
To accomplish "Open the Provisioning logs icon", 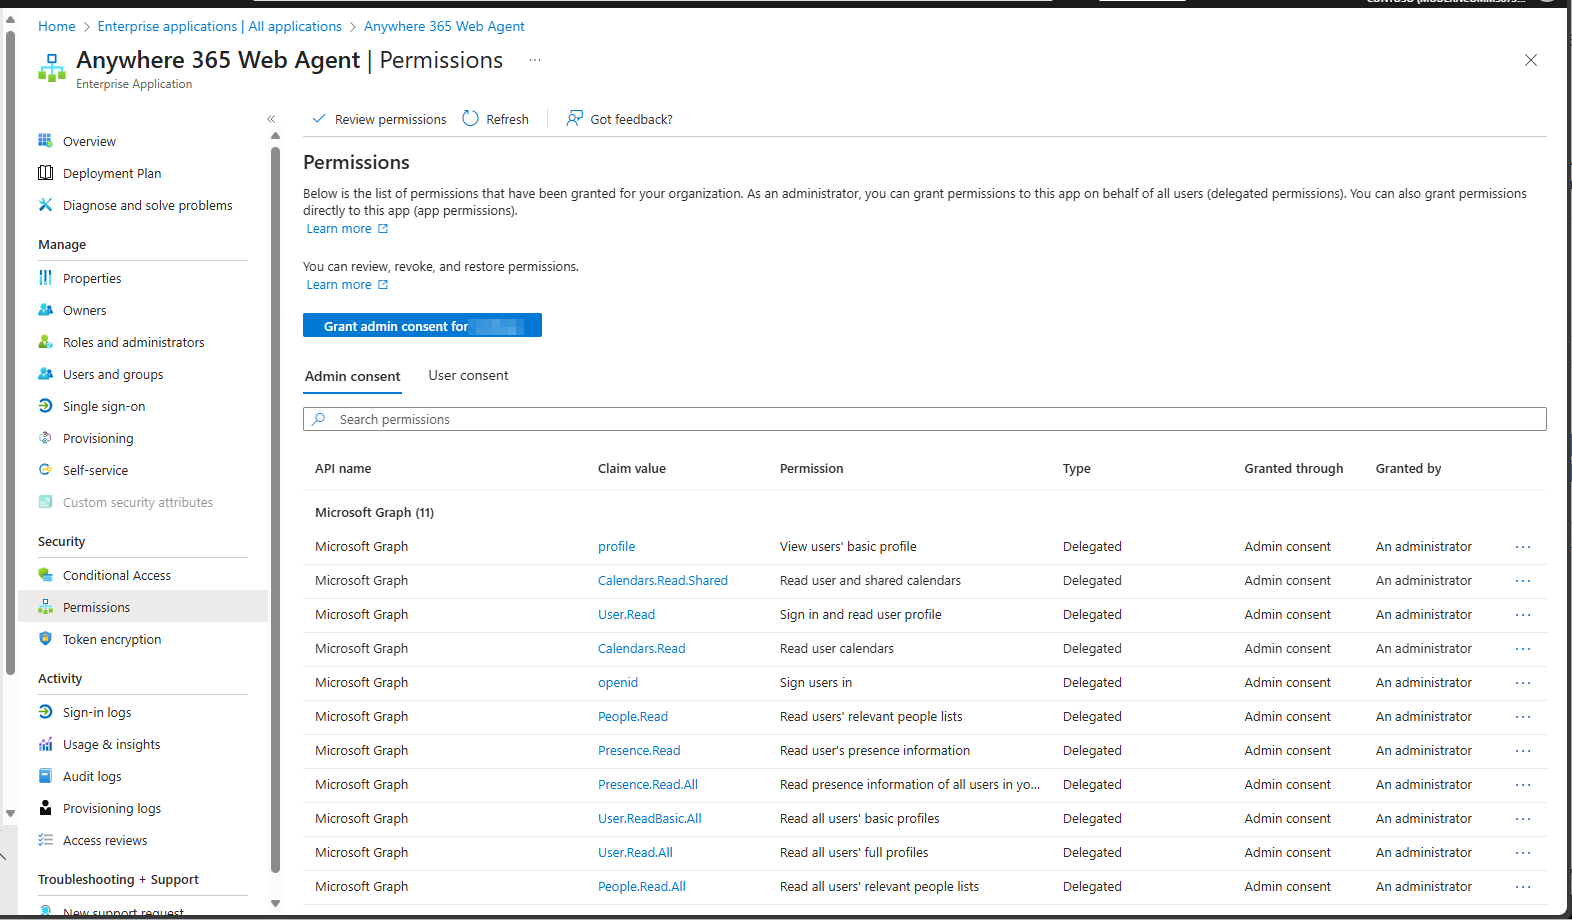I will tap(45, 808).
